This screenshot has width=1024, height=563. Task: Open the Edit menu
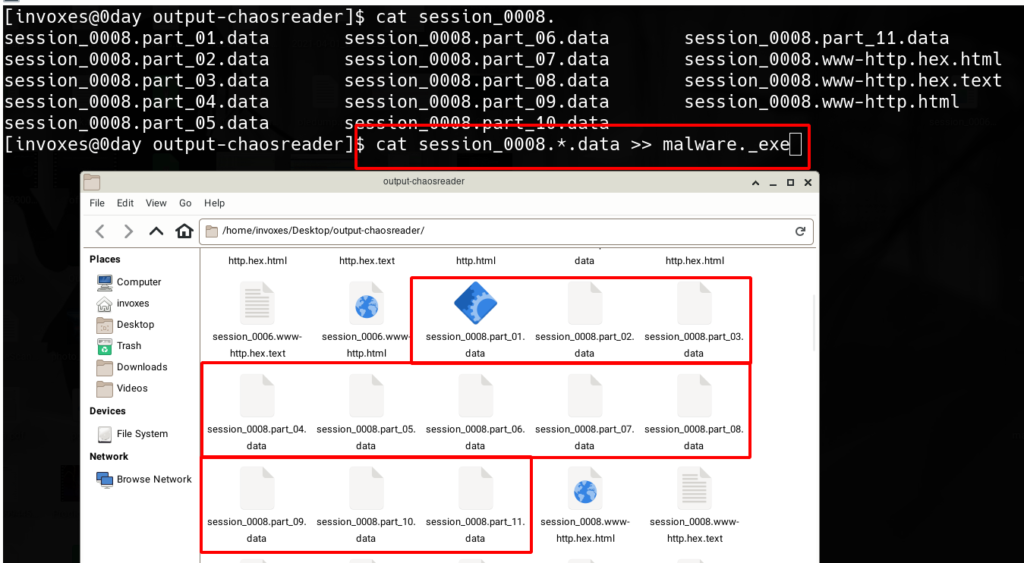coord(125,203)
